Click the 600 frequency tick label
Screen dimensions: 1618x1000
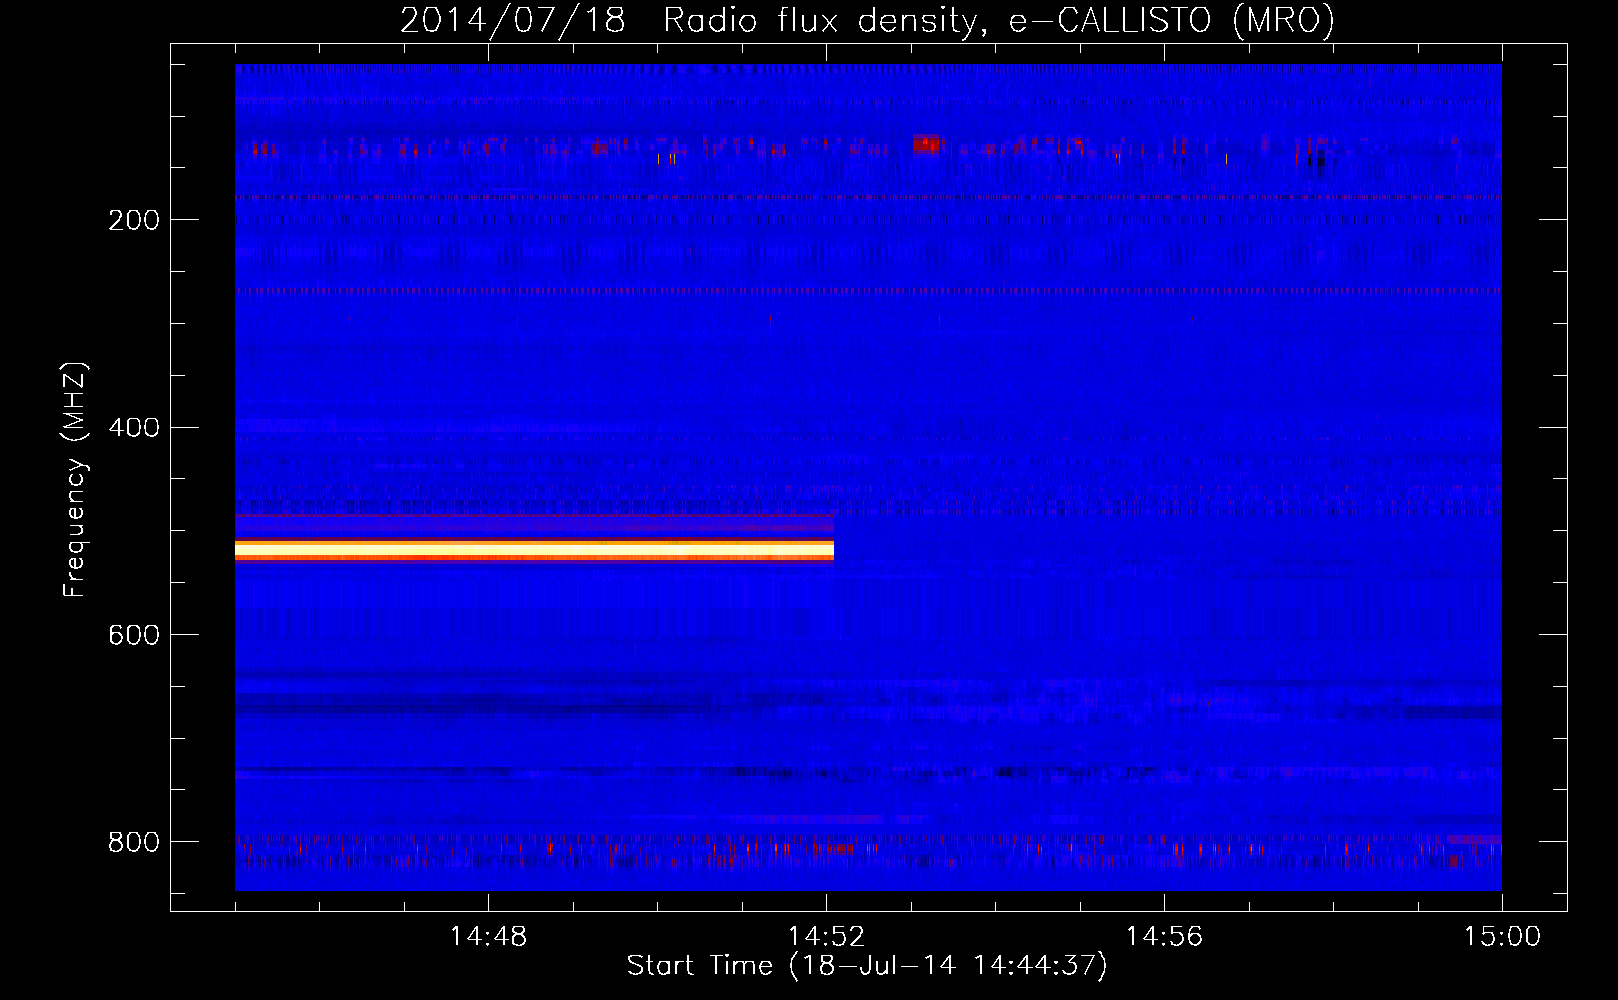[134, 635]
